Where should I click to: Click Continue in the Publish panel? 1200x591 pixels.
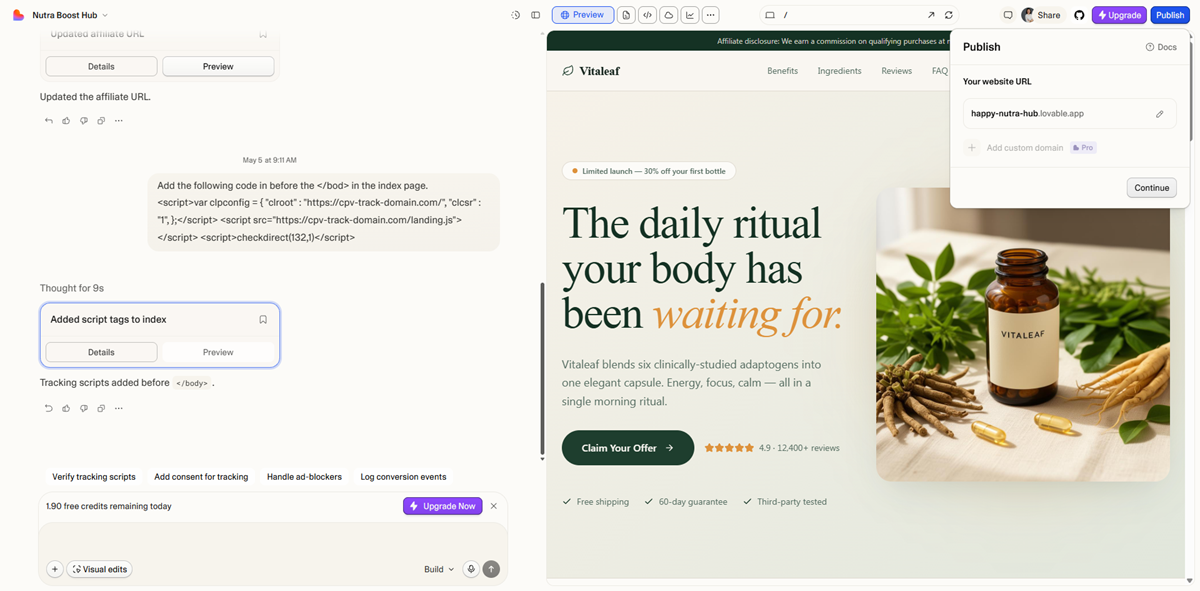1152,187
